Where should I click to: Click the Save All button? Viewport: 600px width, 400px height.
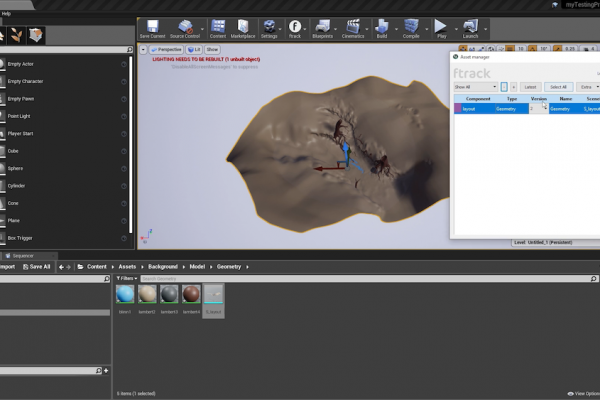36,267
